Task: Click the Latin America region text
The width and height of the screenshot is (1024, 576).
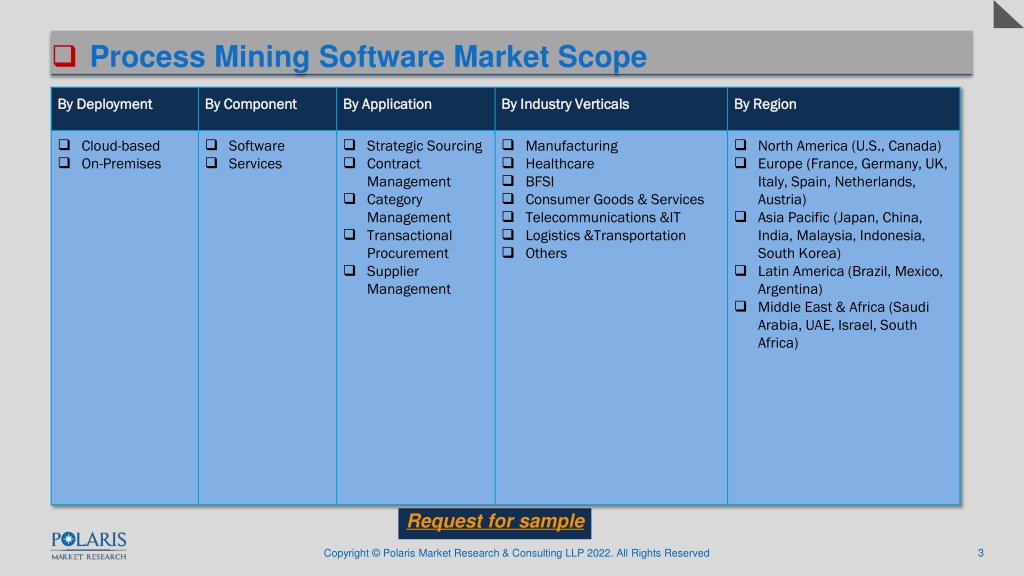Action: [x=850, y=280]
